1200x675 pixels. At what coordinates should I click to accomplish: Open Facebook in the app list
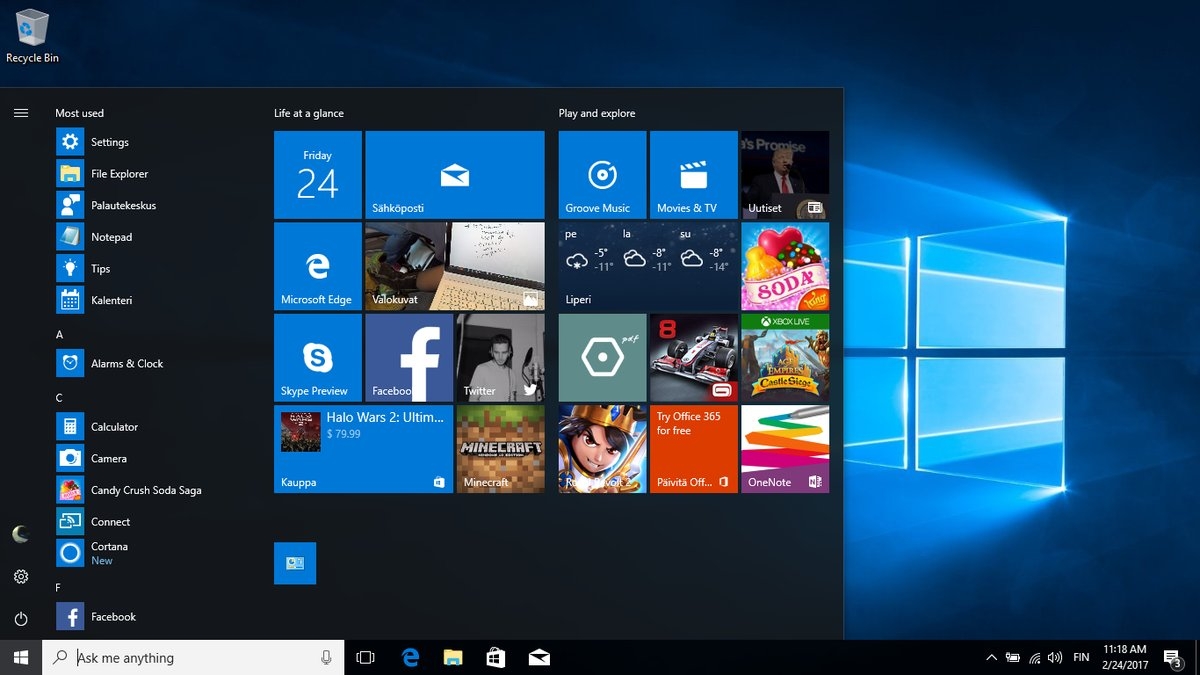coord(150,617)
